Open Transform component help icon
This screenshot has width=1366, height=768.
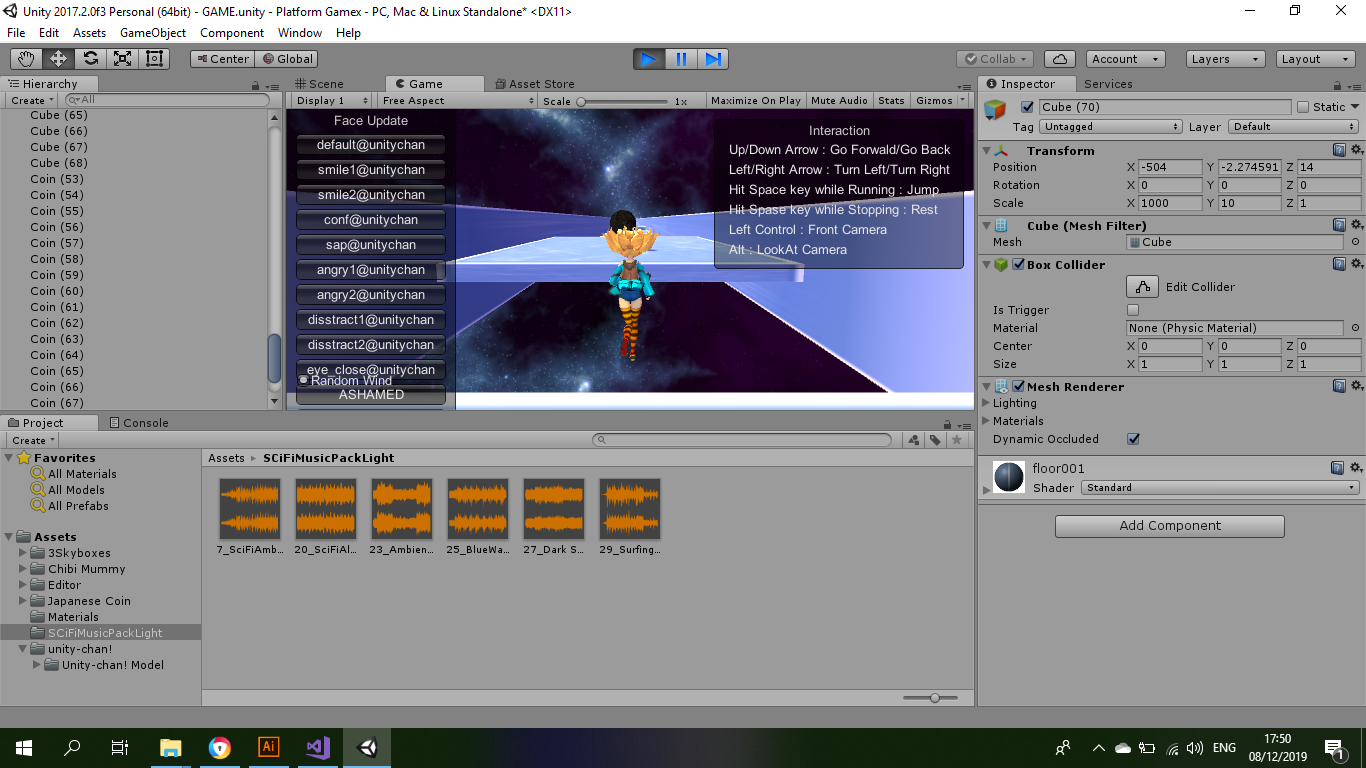pos(1339,150)
